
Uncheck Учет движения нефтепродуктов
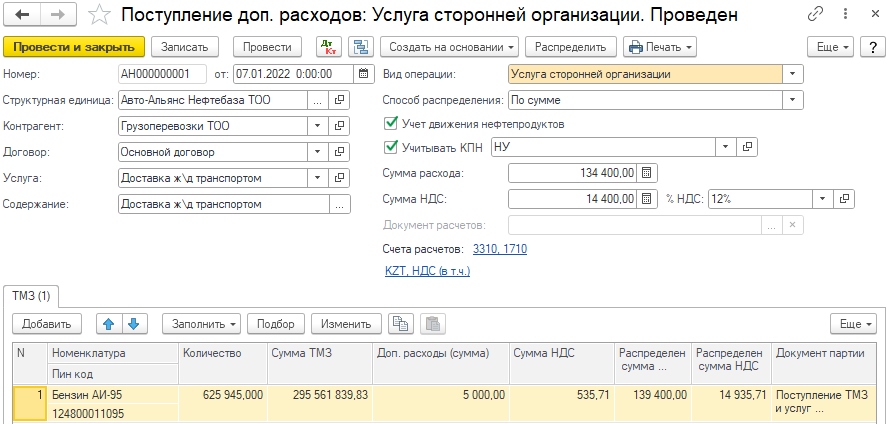pyautogui.click(x=391, y=124)
